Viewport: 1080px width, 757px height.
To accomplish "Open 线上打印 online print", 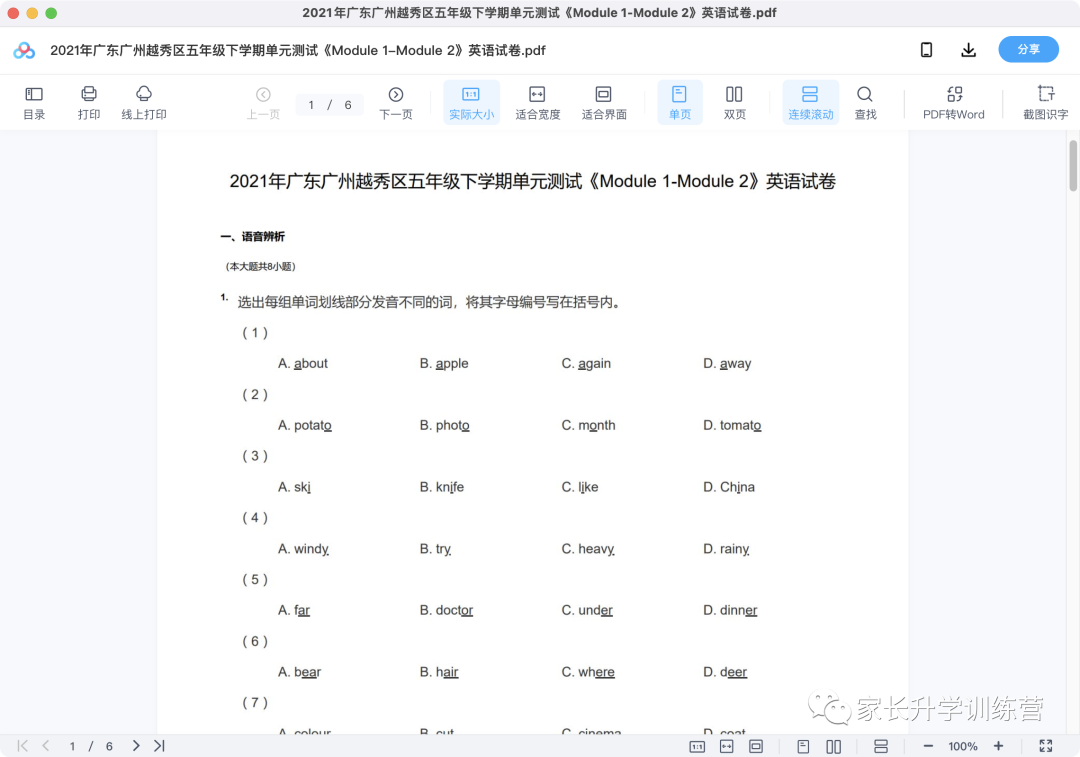I will (144, 103).
